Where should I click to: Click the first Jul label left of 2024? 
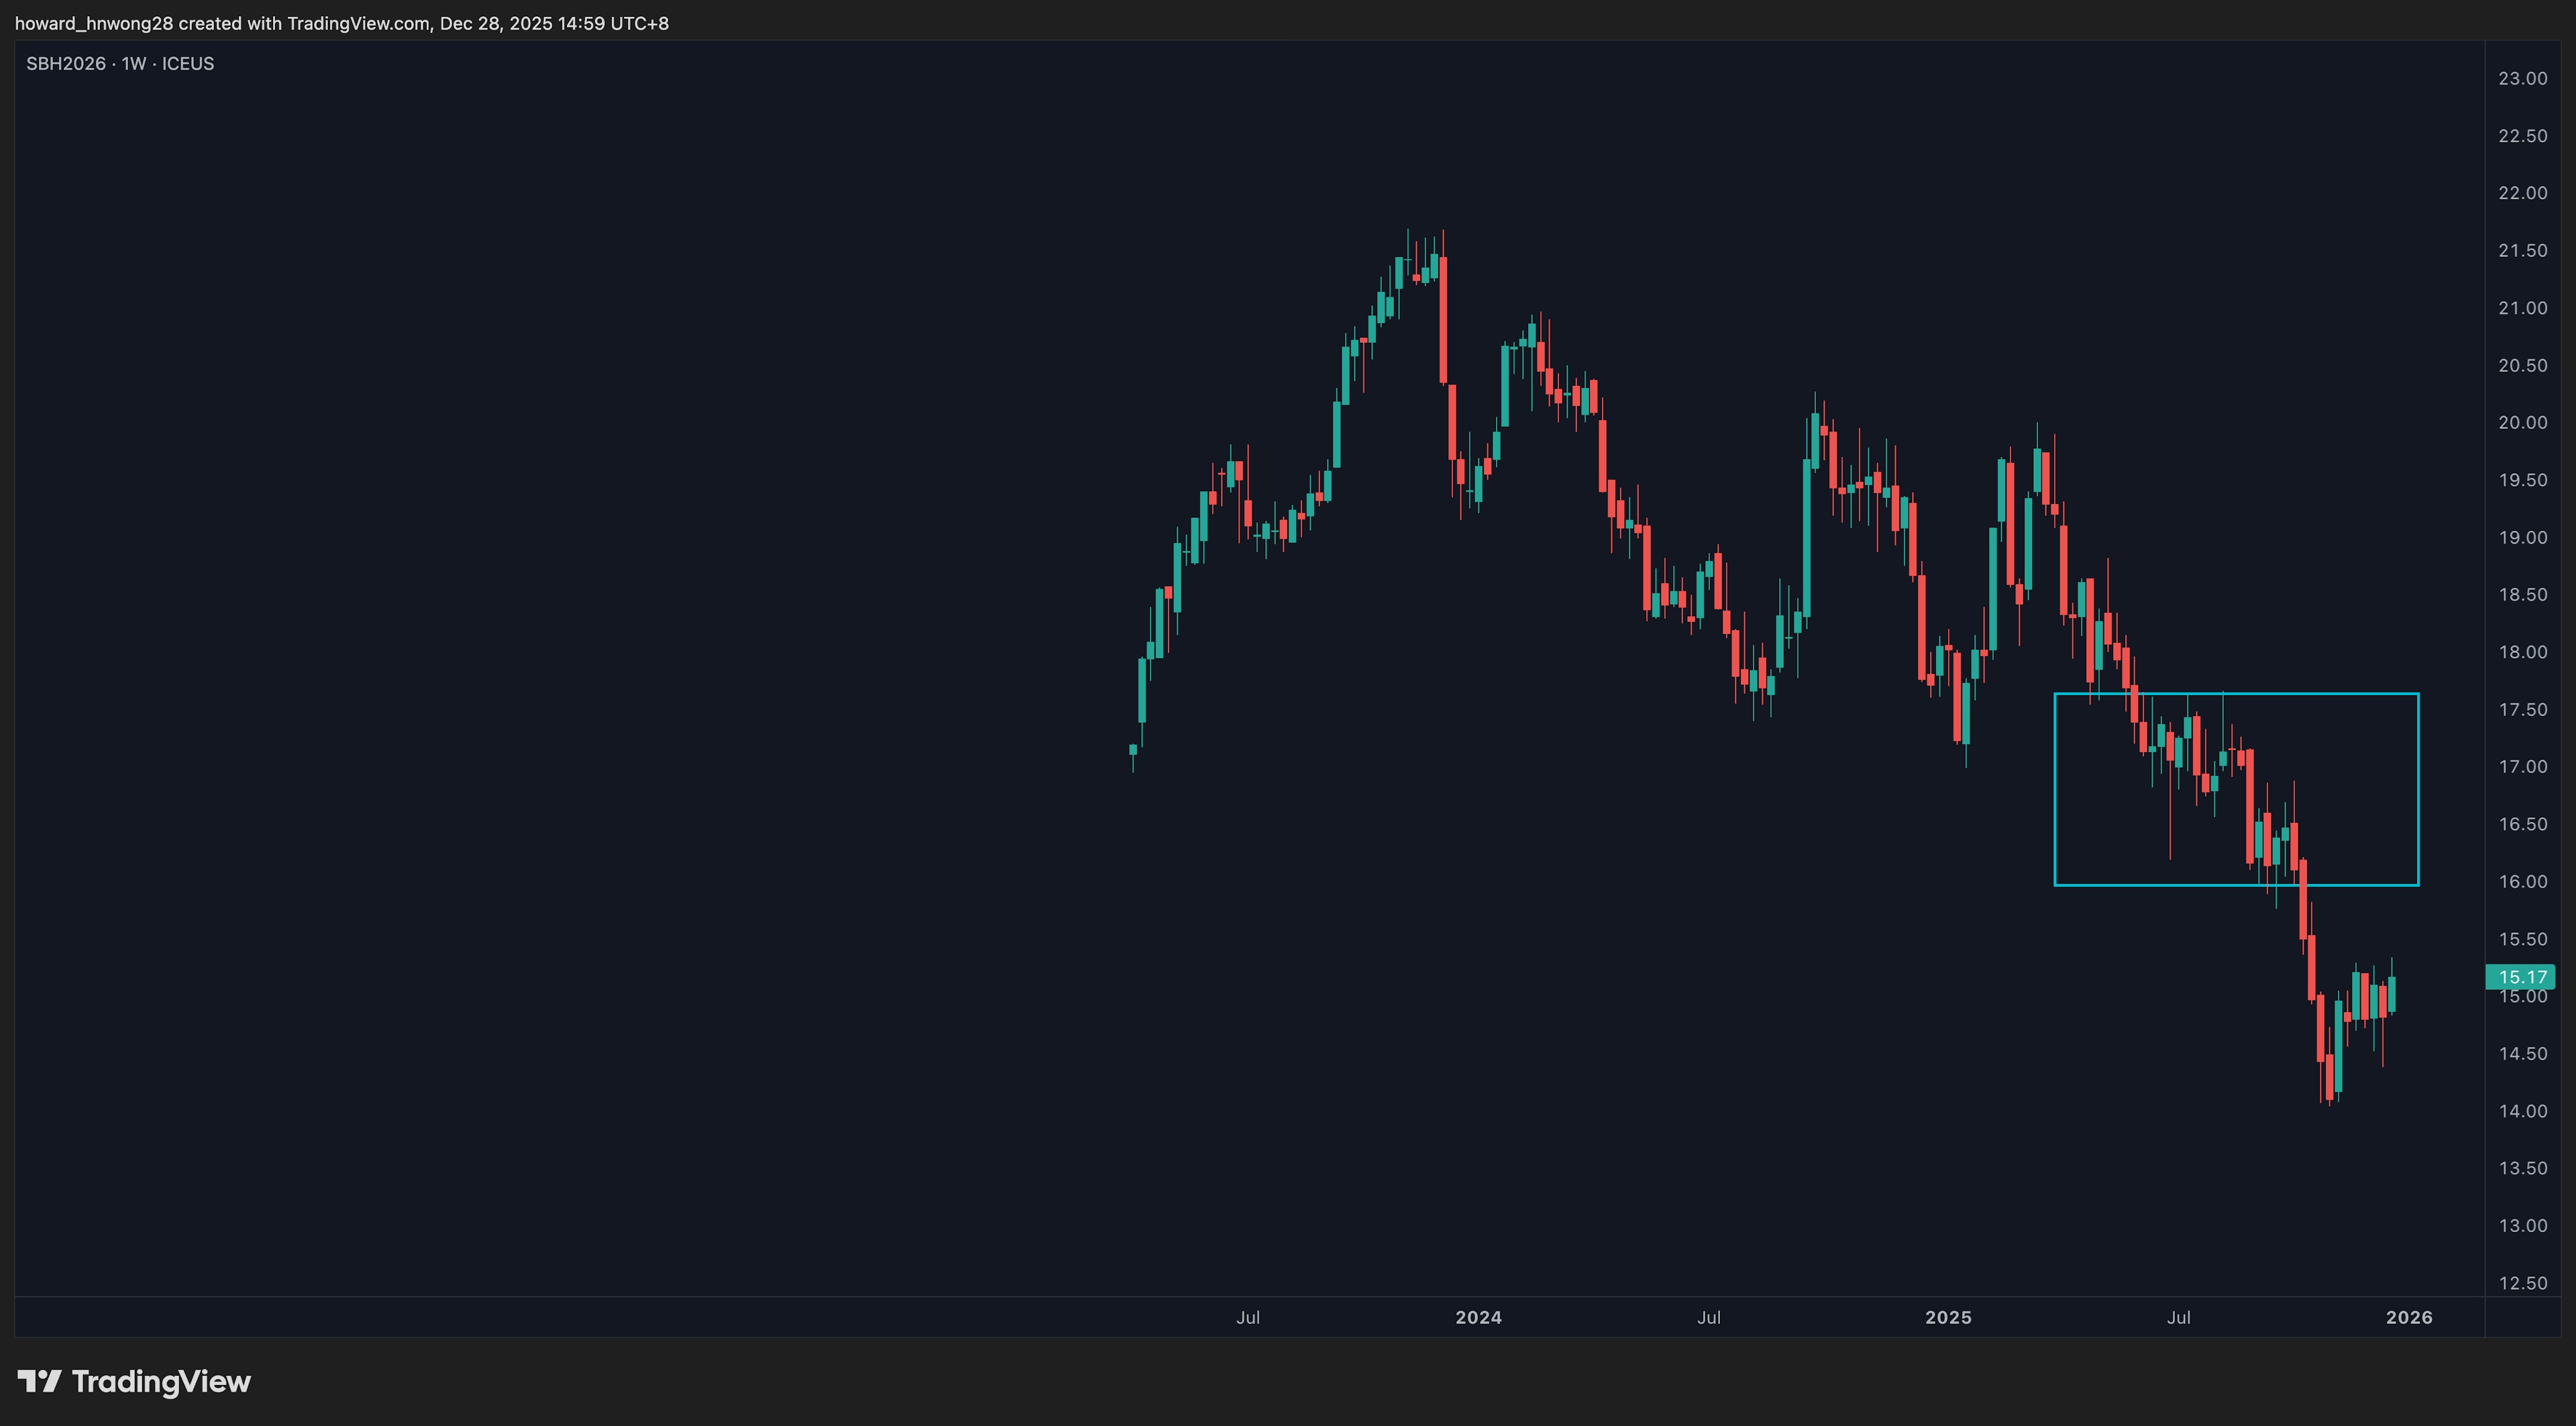[x=1247, y=1317]
